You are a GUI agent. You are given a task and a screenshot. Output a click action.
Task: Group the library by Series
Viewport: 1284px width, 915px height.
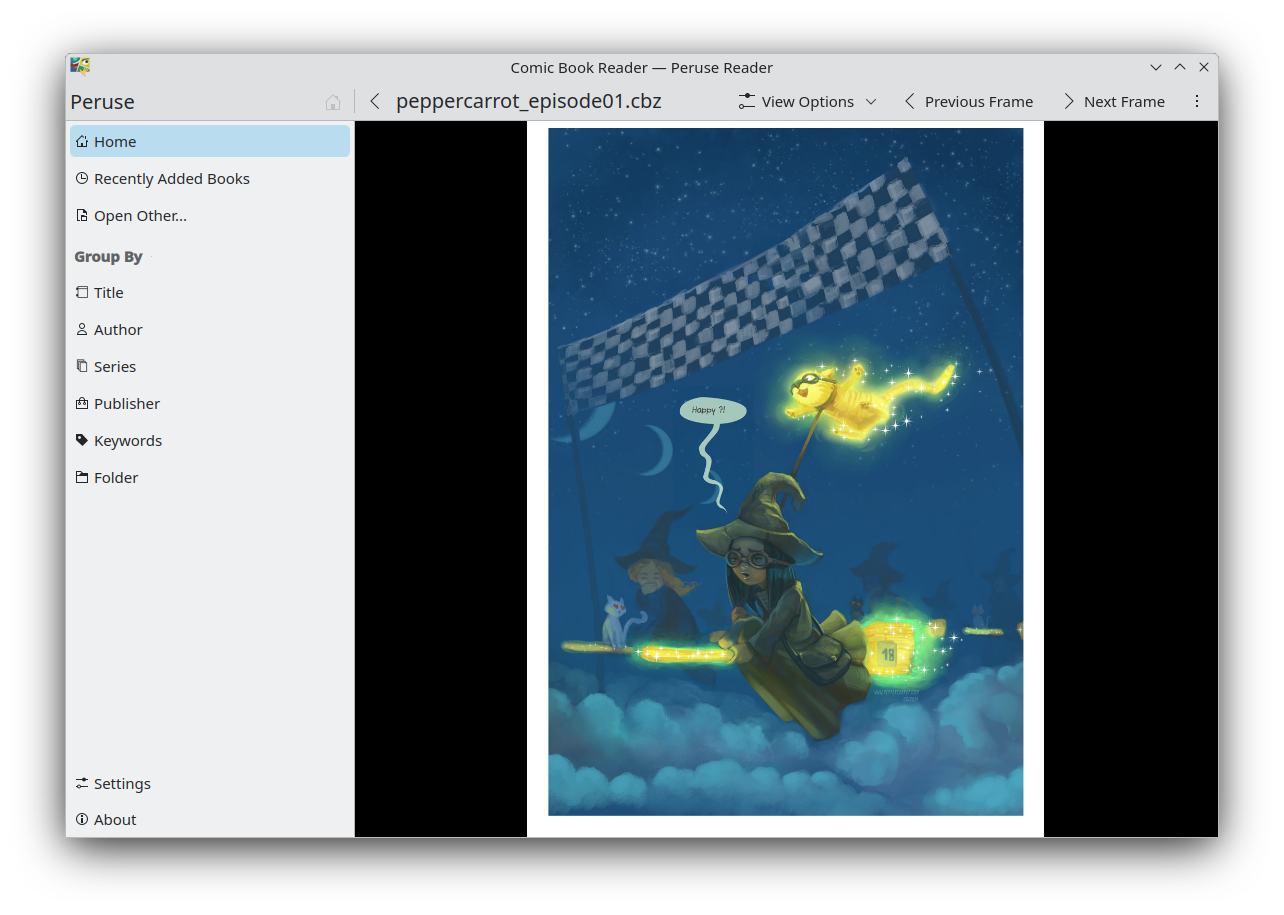[114, 367]
